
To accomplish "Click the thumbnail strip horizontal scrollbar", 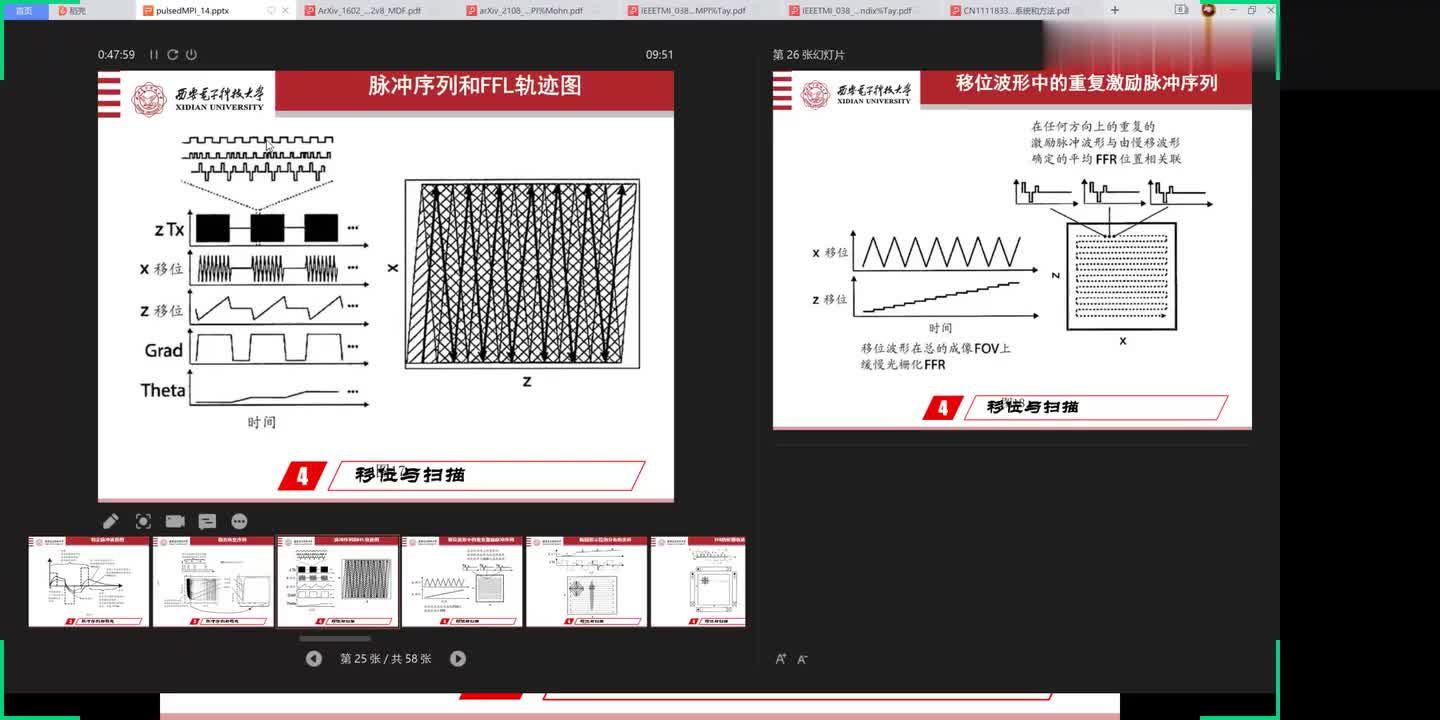I will click(x=334, y=638).
